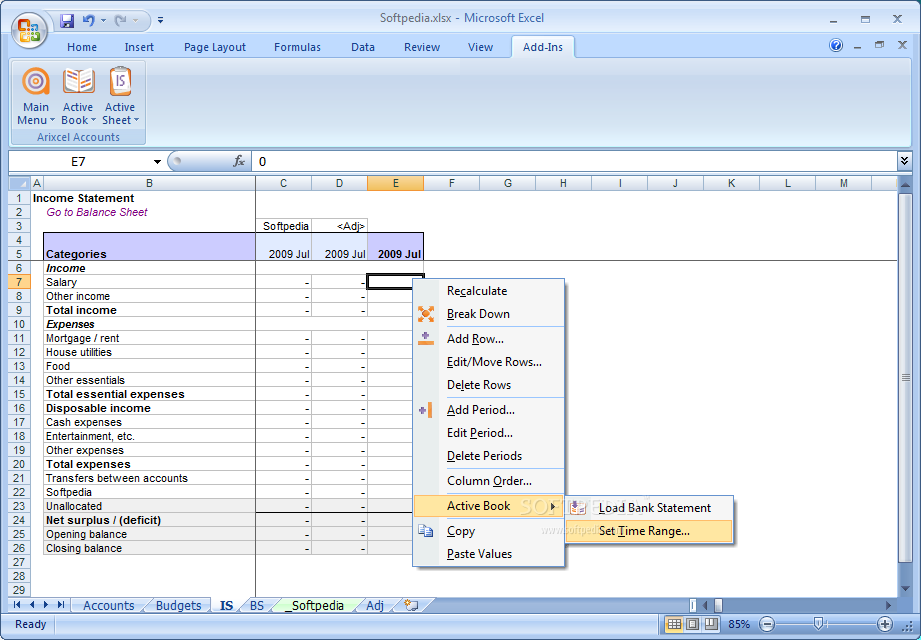The width and height of the screenshot is (921, 640).
Task: Save the workbook using the floppy icon
Action: (x=67, y=21)
